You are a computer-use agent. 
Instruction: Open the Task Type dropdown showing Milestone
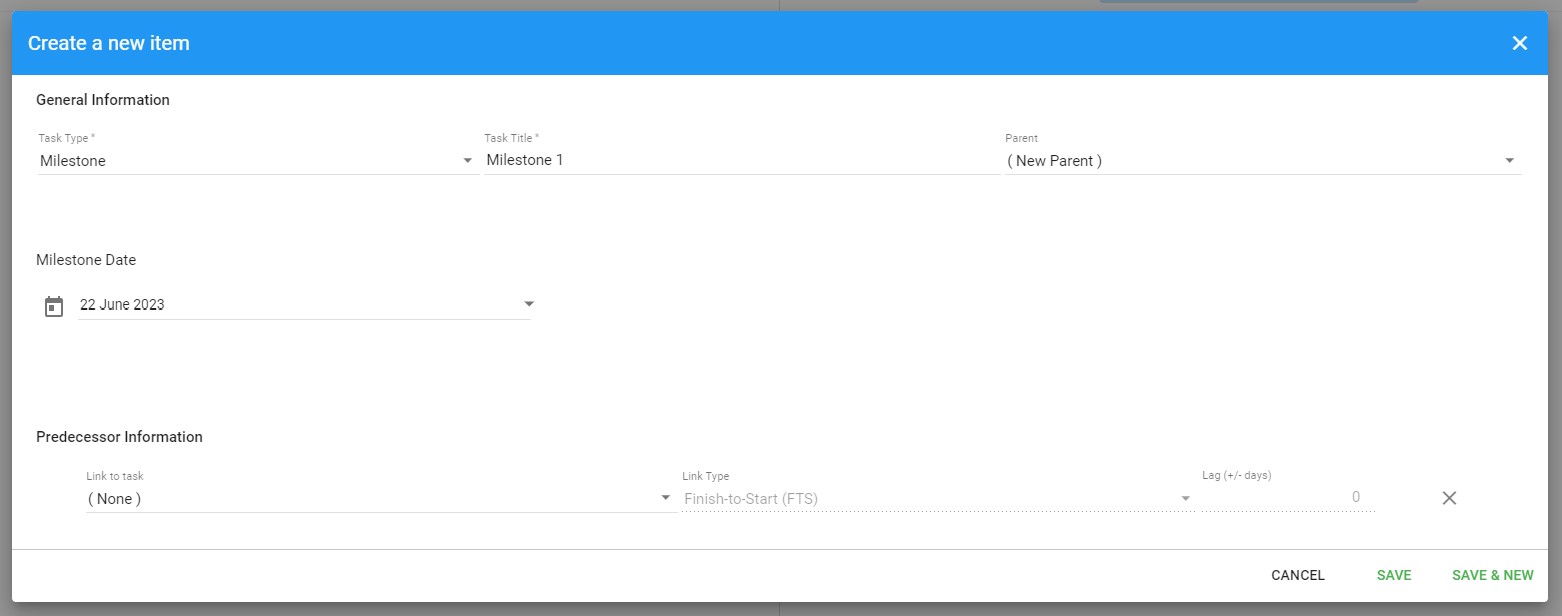click(258, 161)
